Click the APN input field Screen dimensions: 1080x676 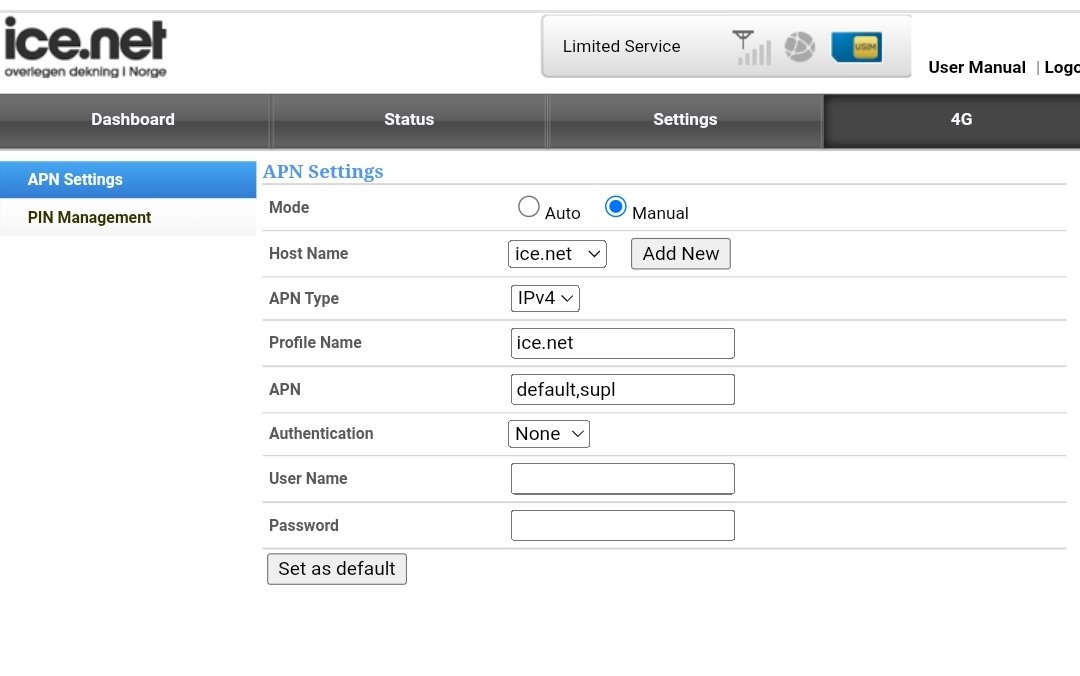click(x=623, y=389)
